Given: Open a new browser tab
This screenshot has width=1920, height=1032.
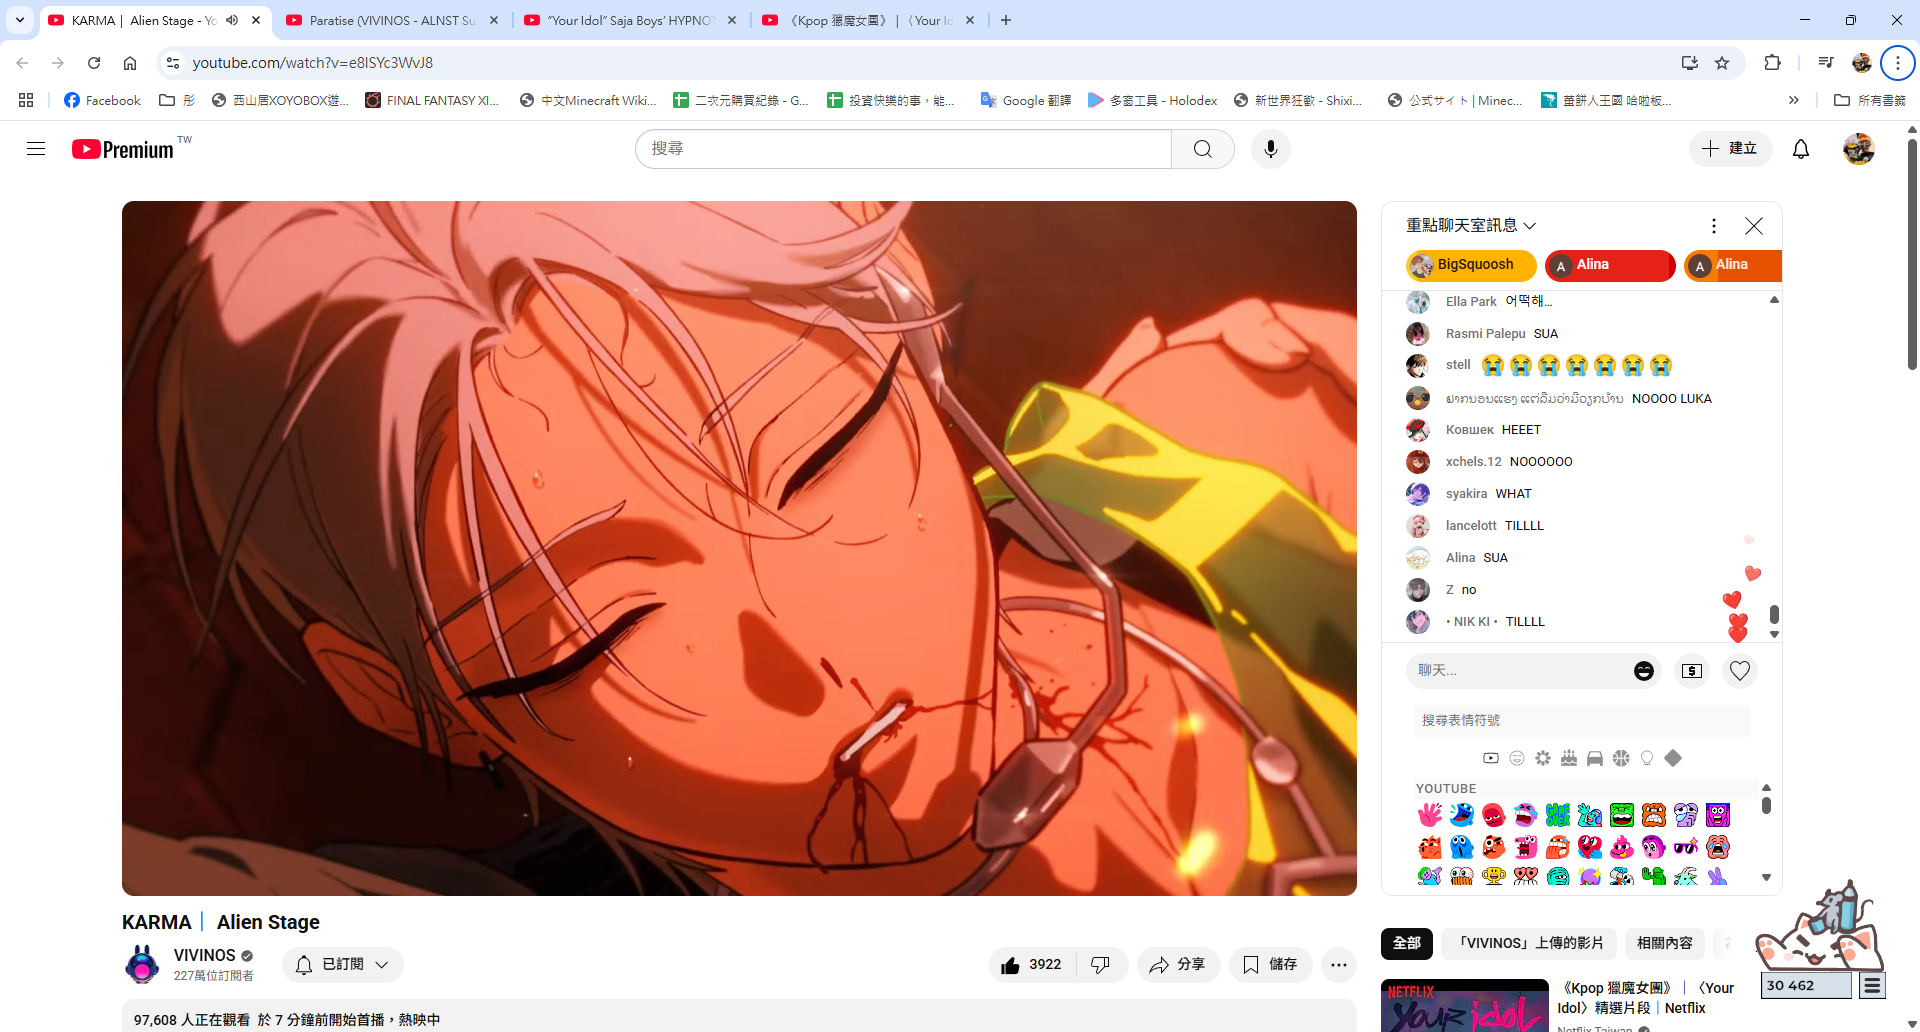Looking at the screenshot, I should (x=1006, y=20).
